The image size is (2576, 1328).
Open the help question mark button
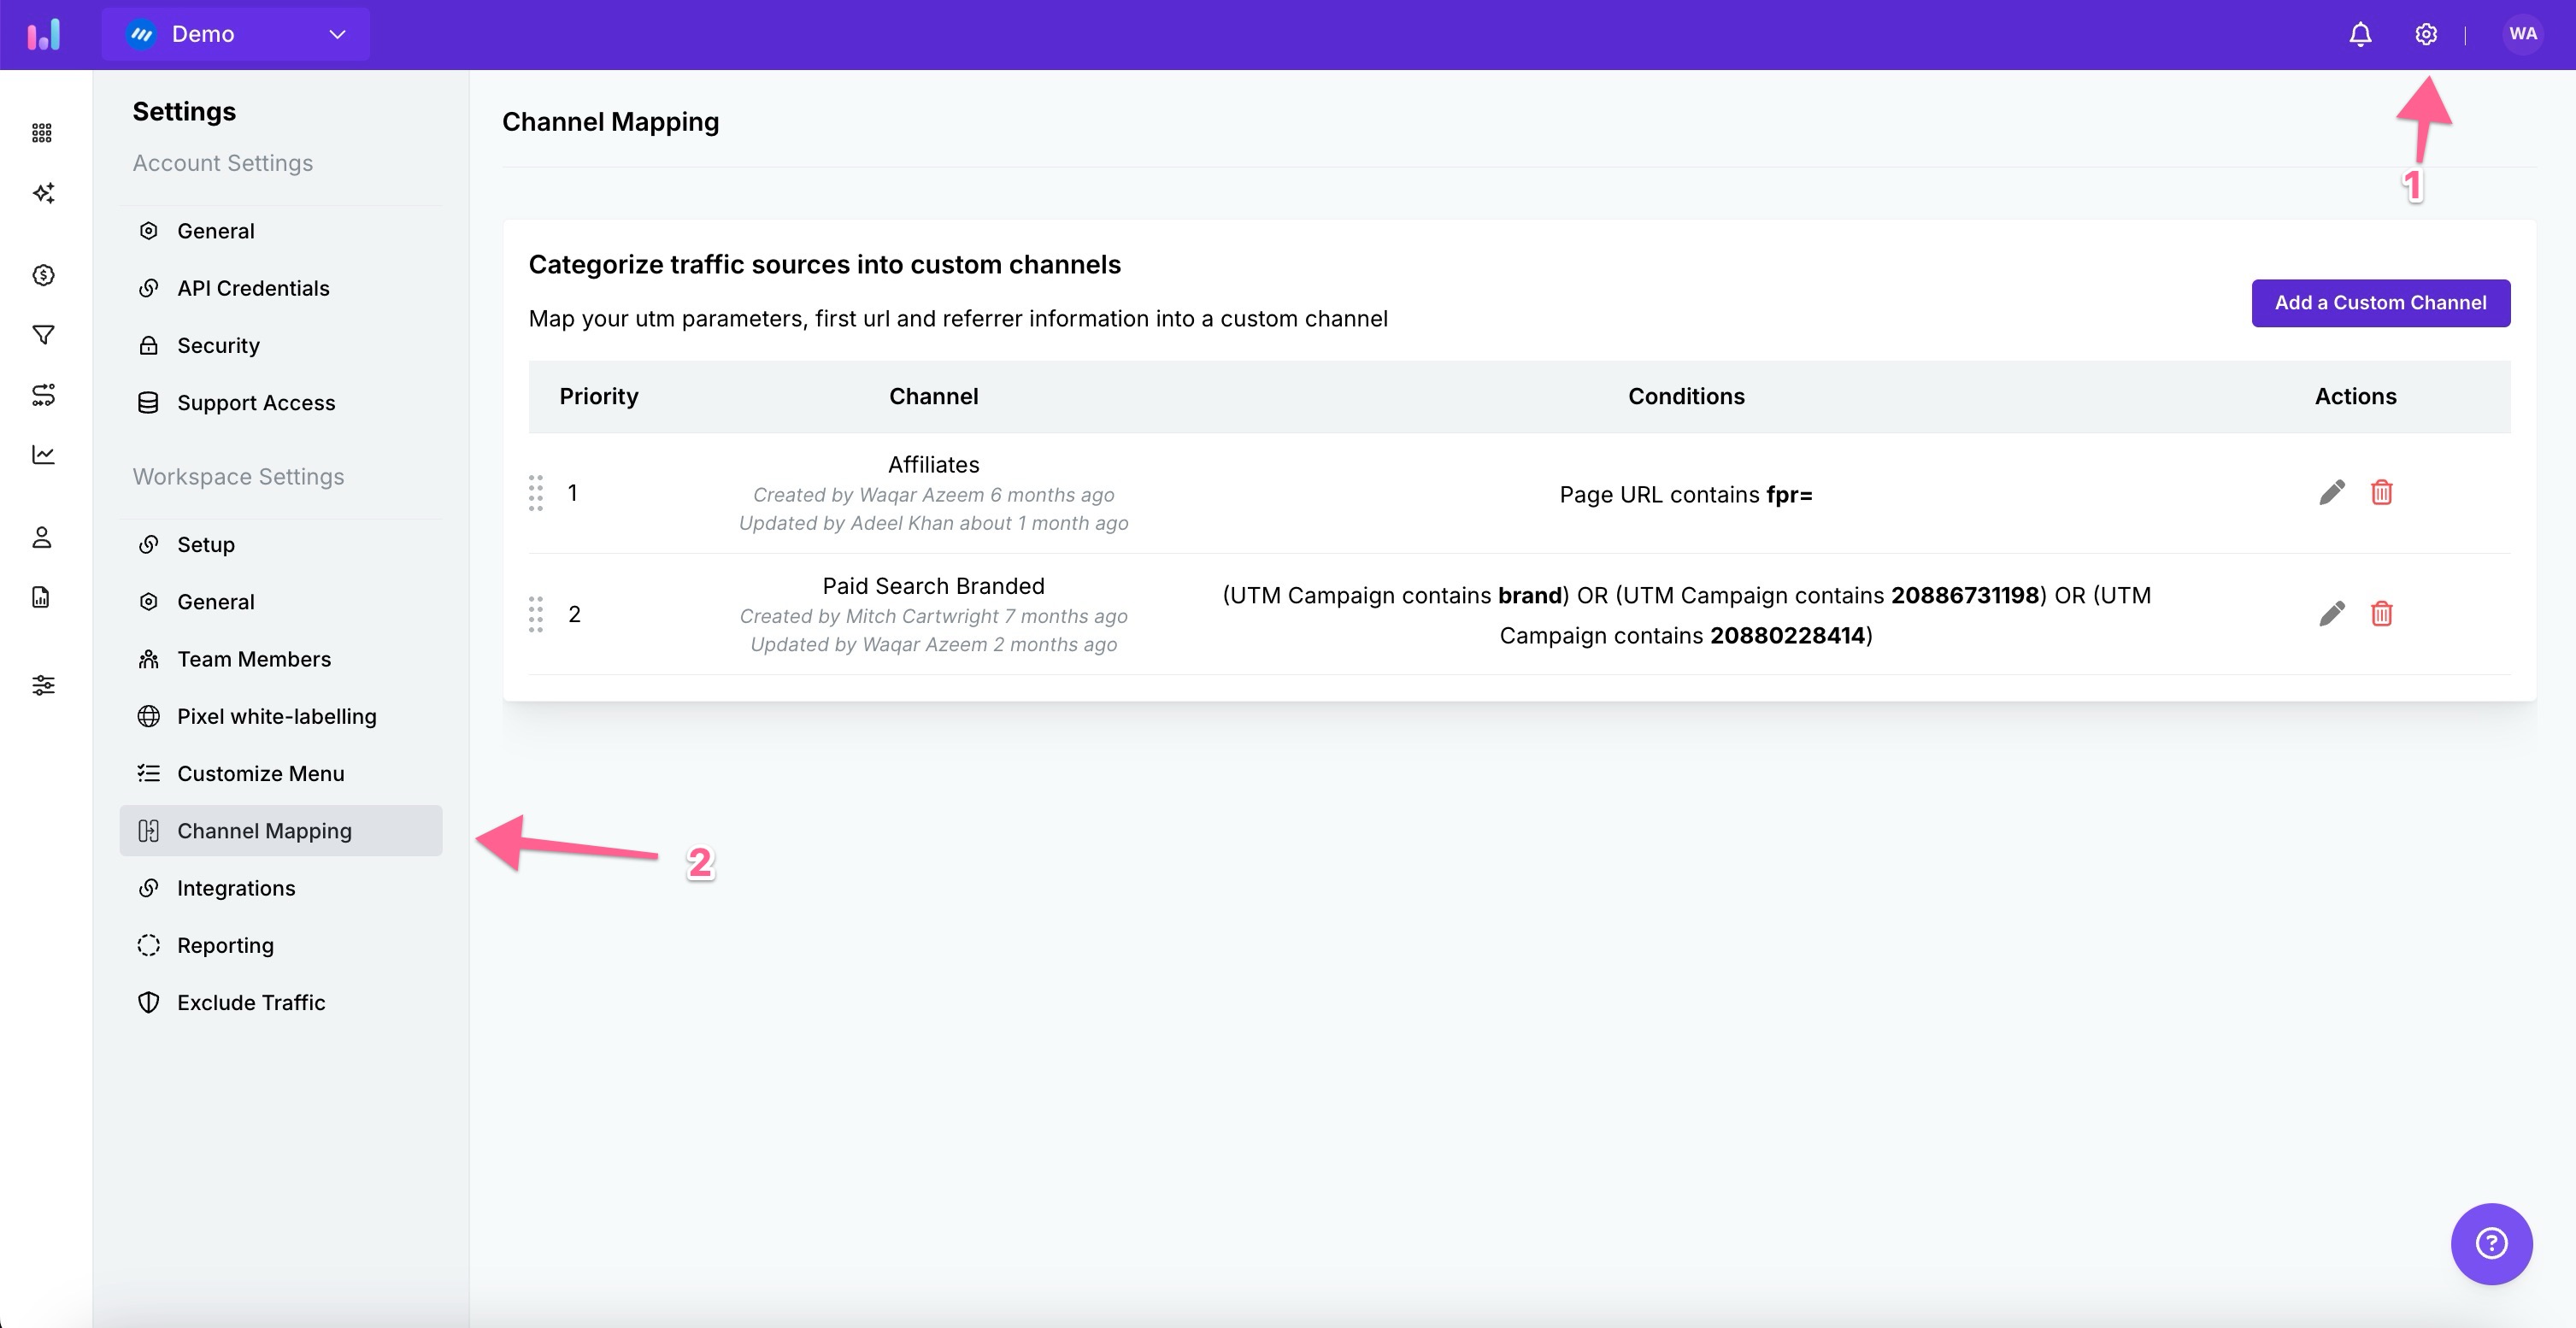(2492, 1243)
